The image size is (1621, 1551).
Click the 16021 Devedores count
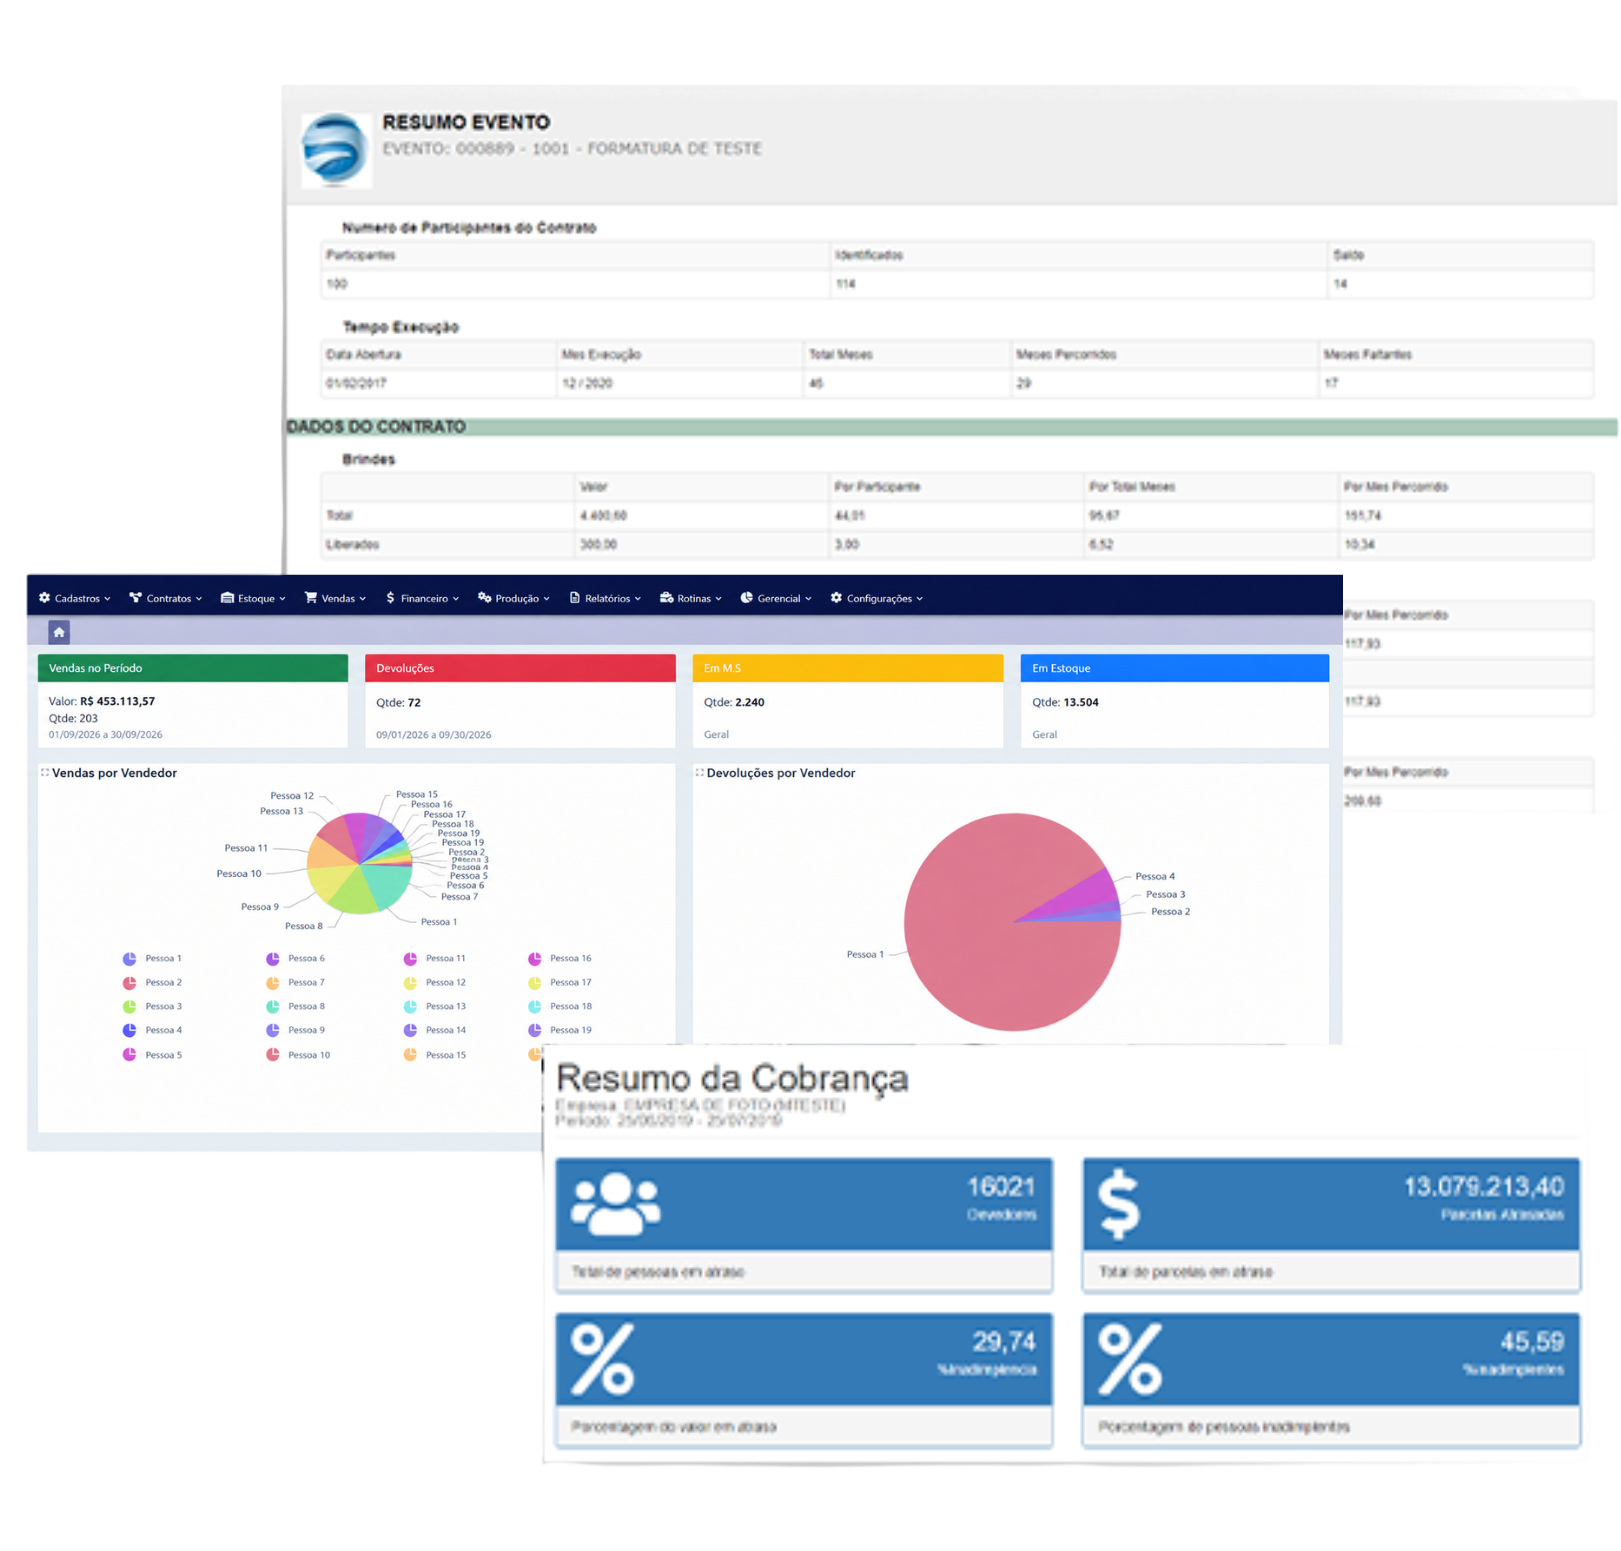tap(1001, 1187)
